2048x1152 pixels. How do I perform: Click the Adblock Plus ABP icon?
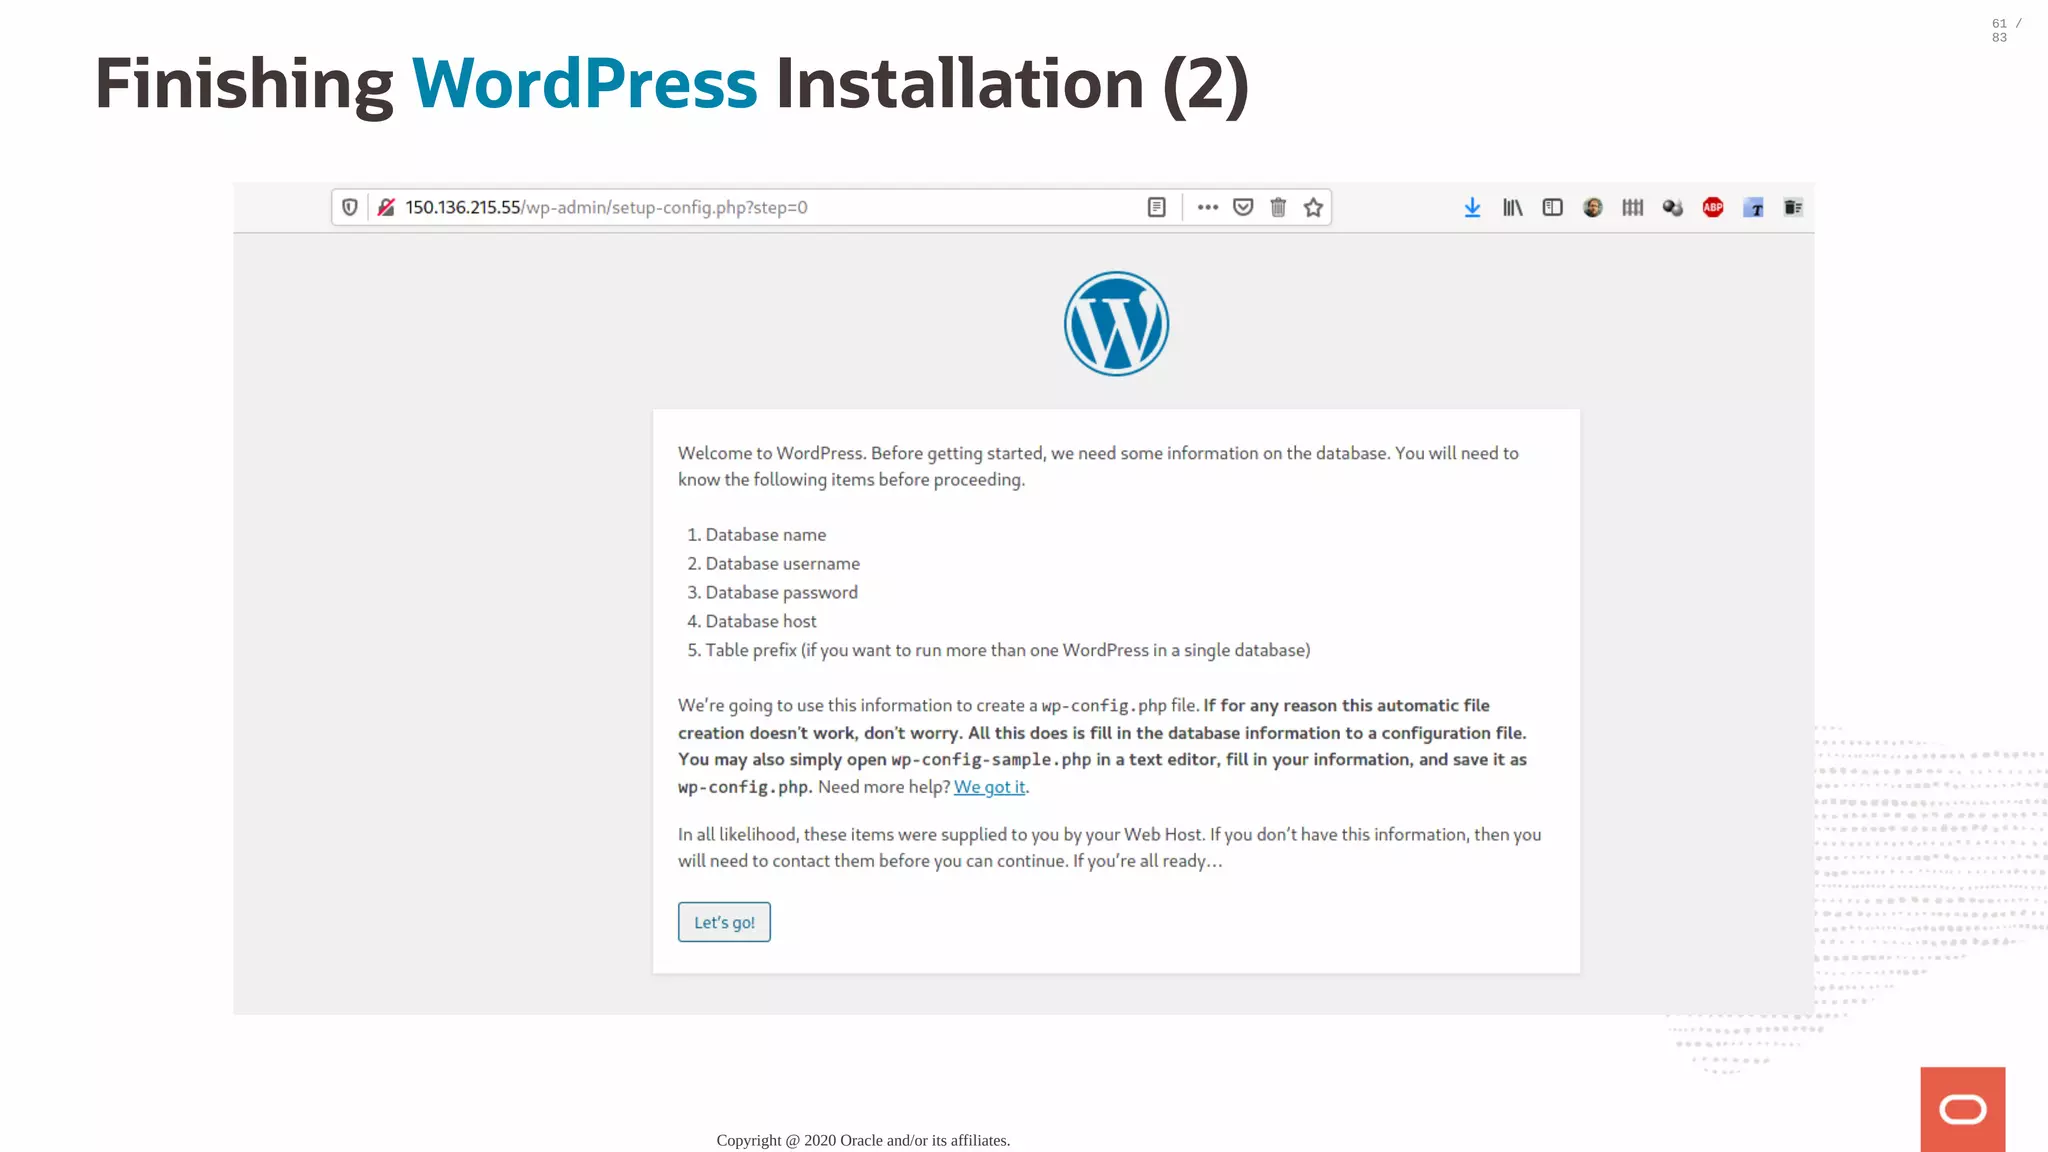(1713, 207)
